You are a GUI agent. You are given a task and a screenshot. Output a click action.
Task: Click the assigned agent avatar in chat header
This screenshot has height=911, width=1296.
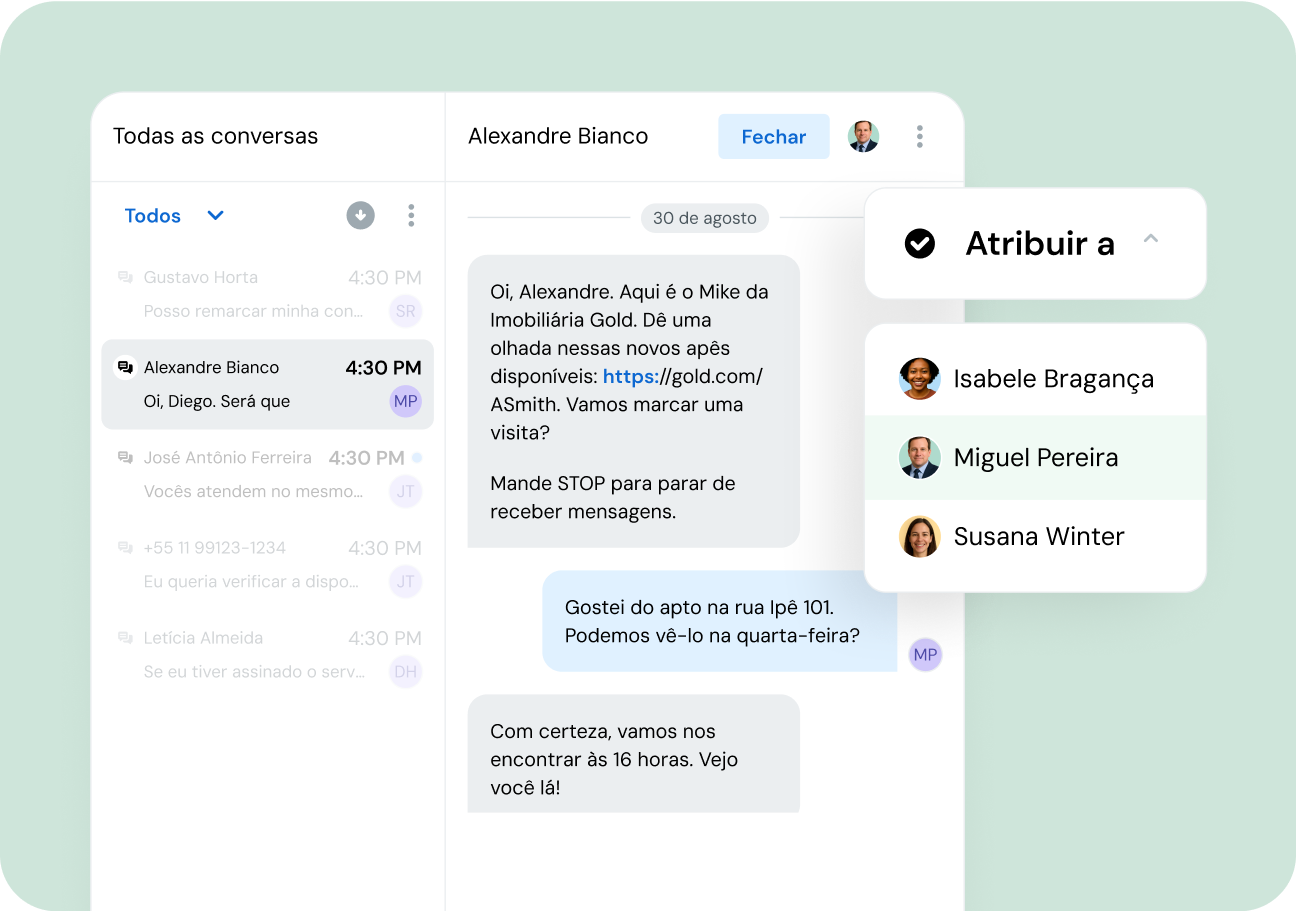pyautogui.click(x=863, y=137)
